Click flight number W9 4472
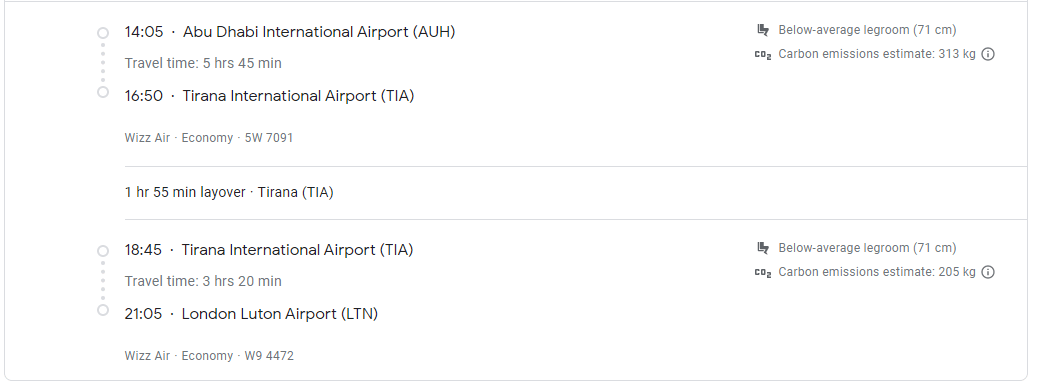The width and height of the screenshot is (1041, 385). point(269,356)
